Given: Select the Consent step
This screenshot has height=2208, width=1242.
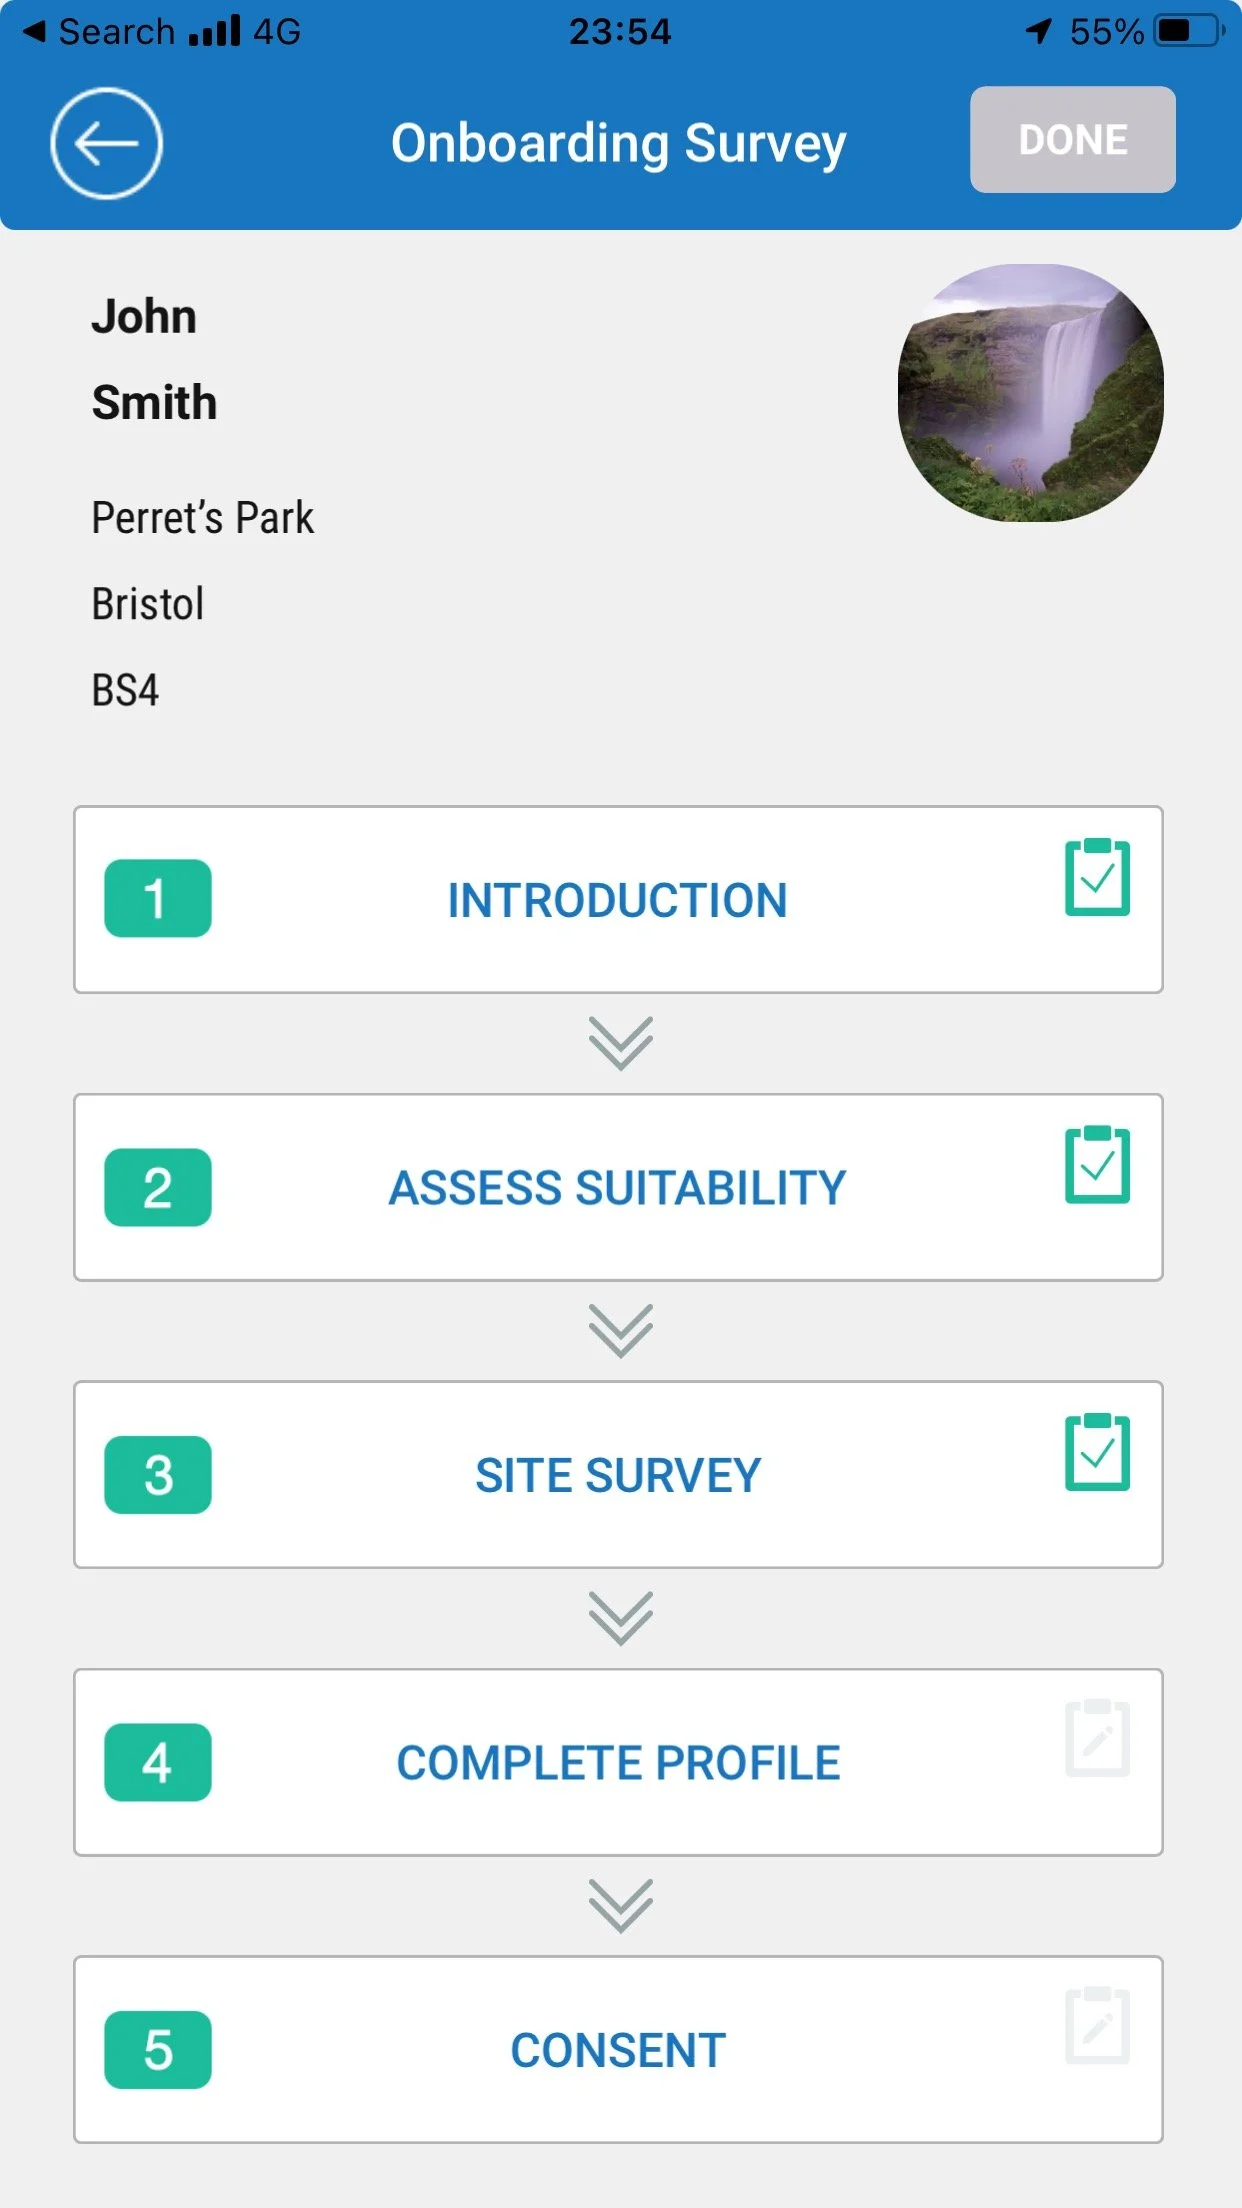Looking at the screenshot, I should pyautogui.click(x=618, y=2050).
